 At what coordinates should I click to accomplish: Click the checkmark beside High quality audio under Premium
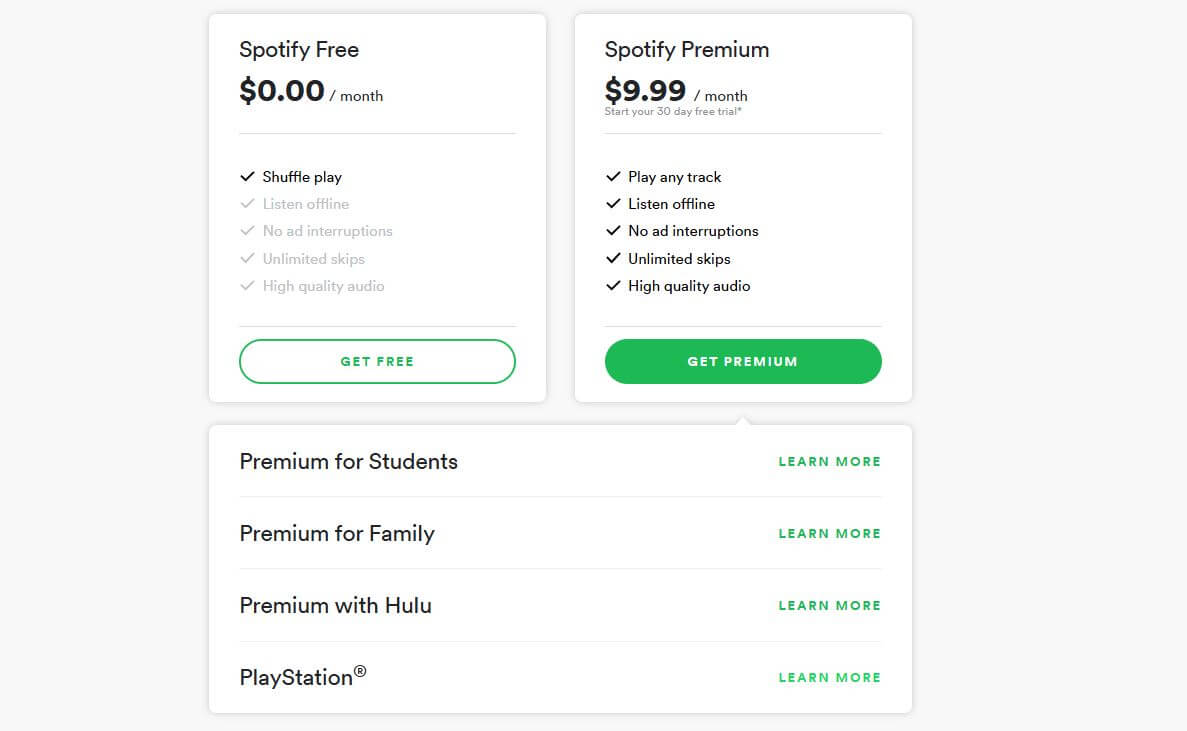(613, 286)
